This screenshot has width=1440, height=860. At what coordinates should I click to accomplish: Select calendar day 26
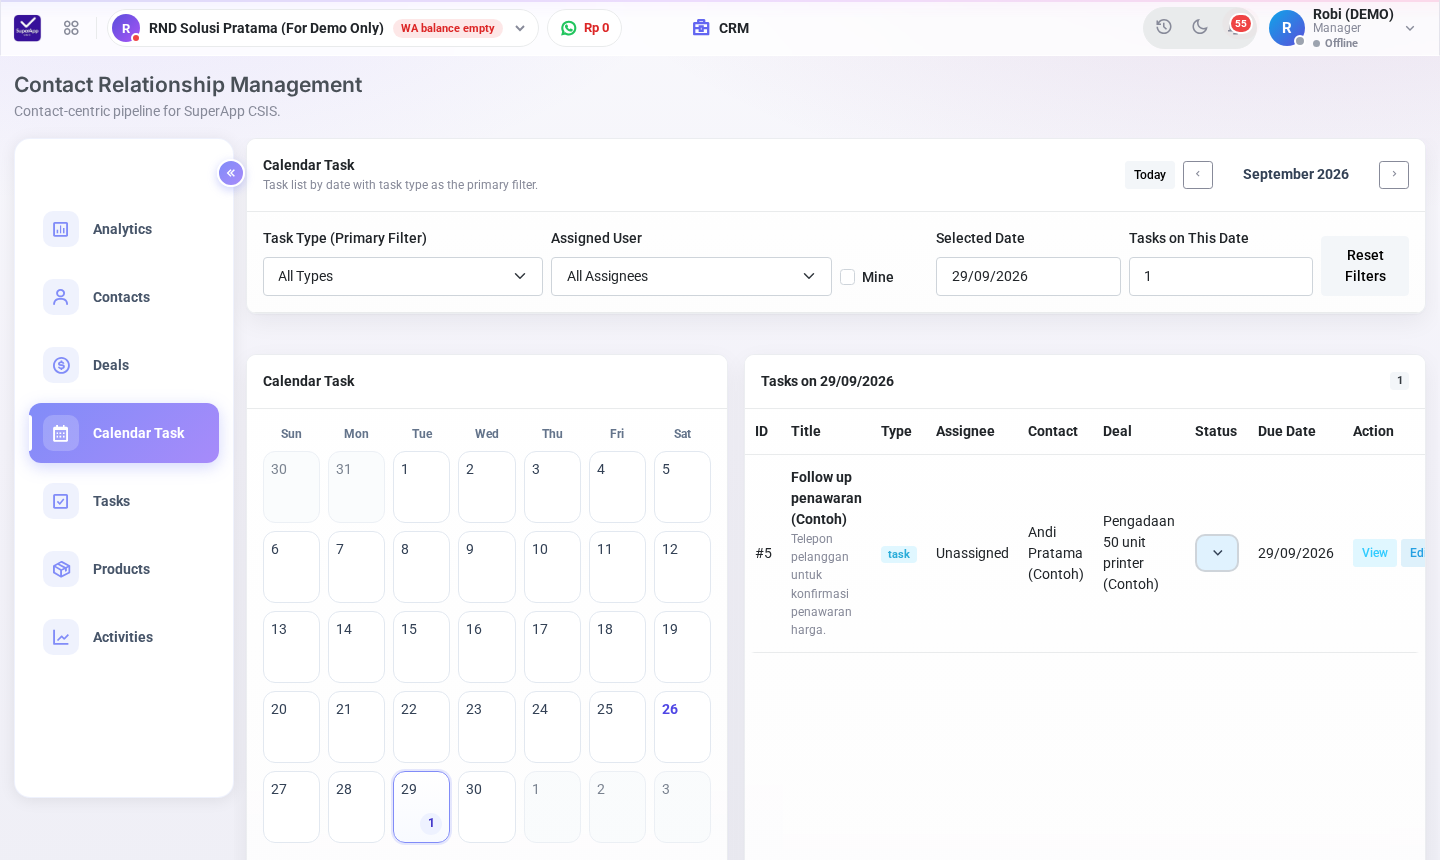[682, 727]
